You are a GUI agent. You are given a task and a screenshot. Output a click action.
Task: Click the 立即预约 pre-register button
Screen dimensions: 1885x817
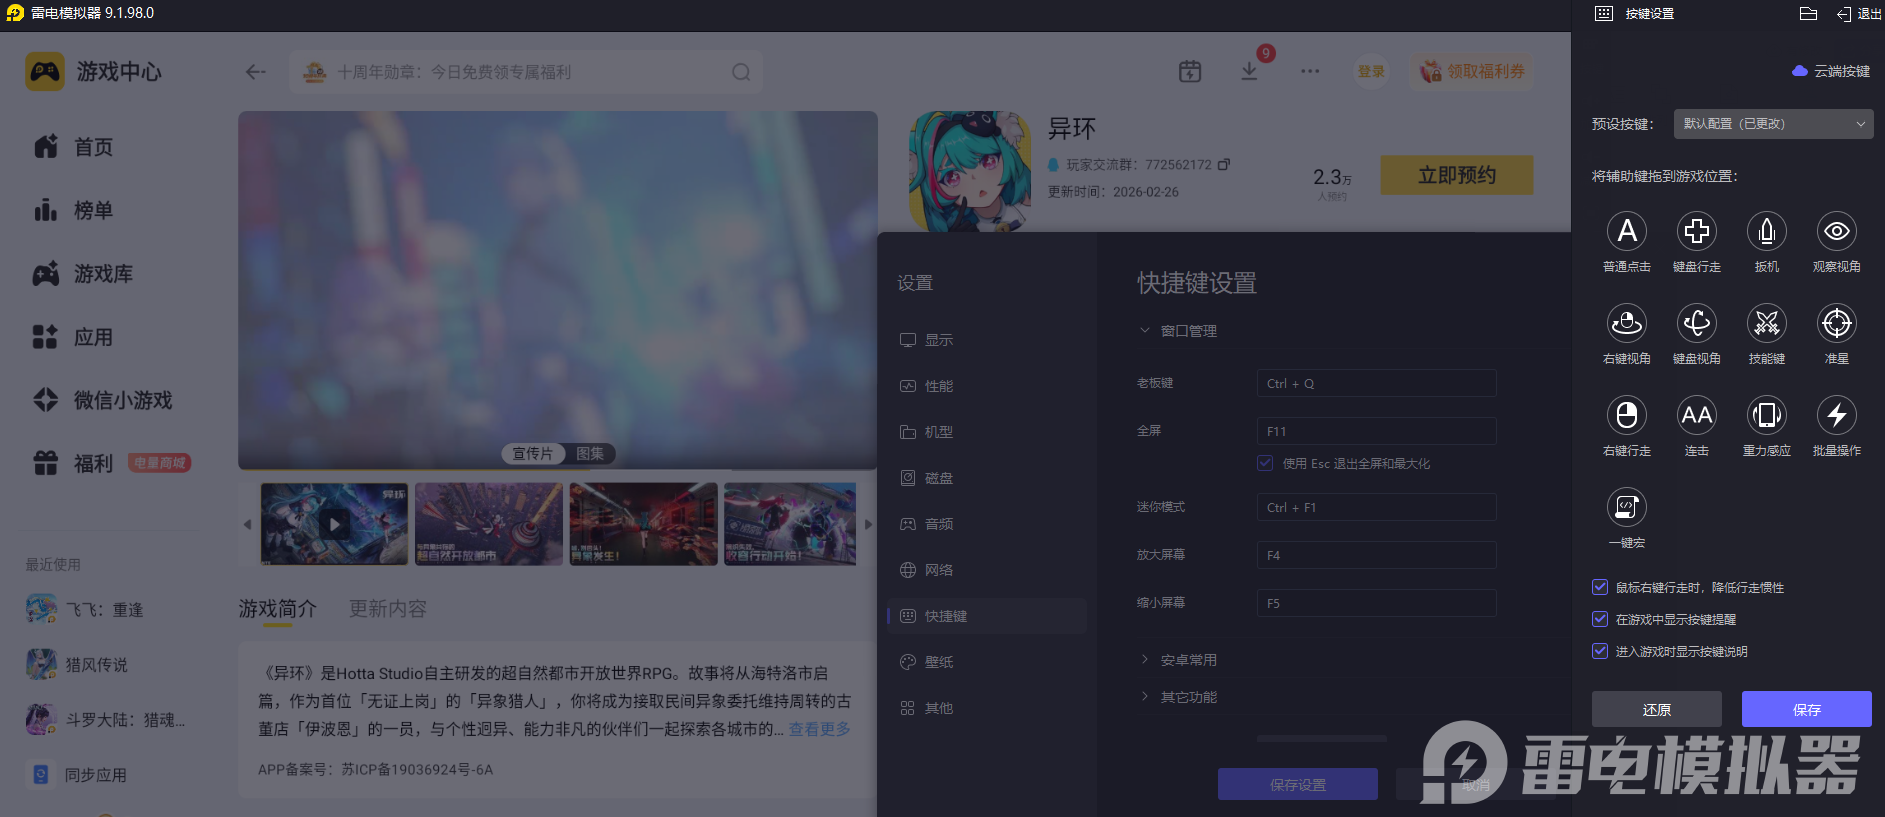1457,175
